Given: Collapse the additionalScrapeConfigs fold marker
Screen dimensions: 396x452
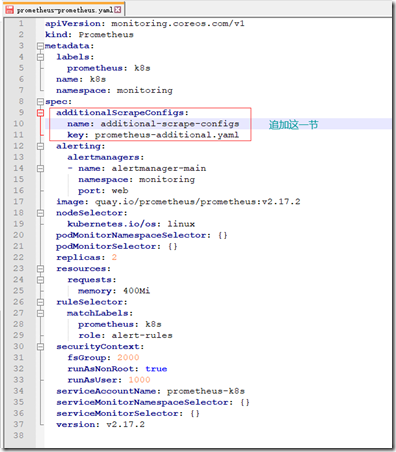Looking at the screenshot, I should [x=40, y=113].
